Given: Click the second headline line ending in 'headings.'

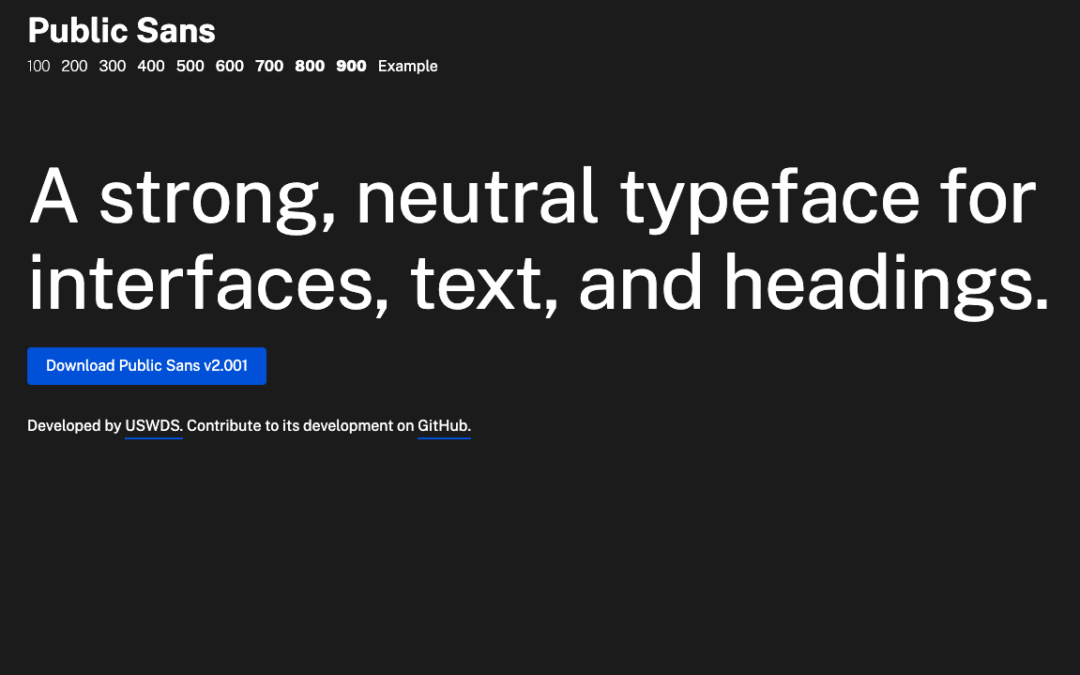Looking at the screenshot, I should (x=540, y=281).
